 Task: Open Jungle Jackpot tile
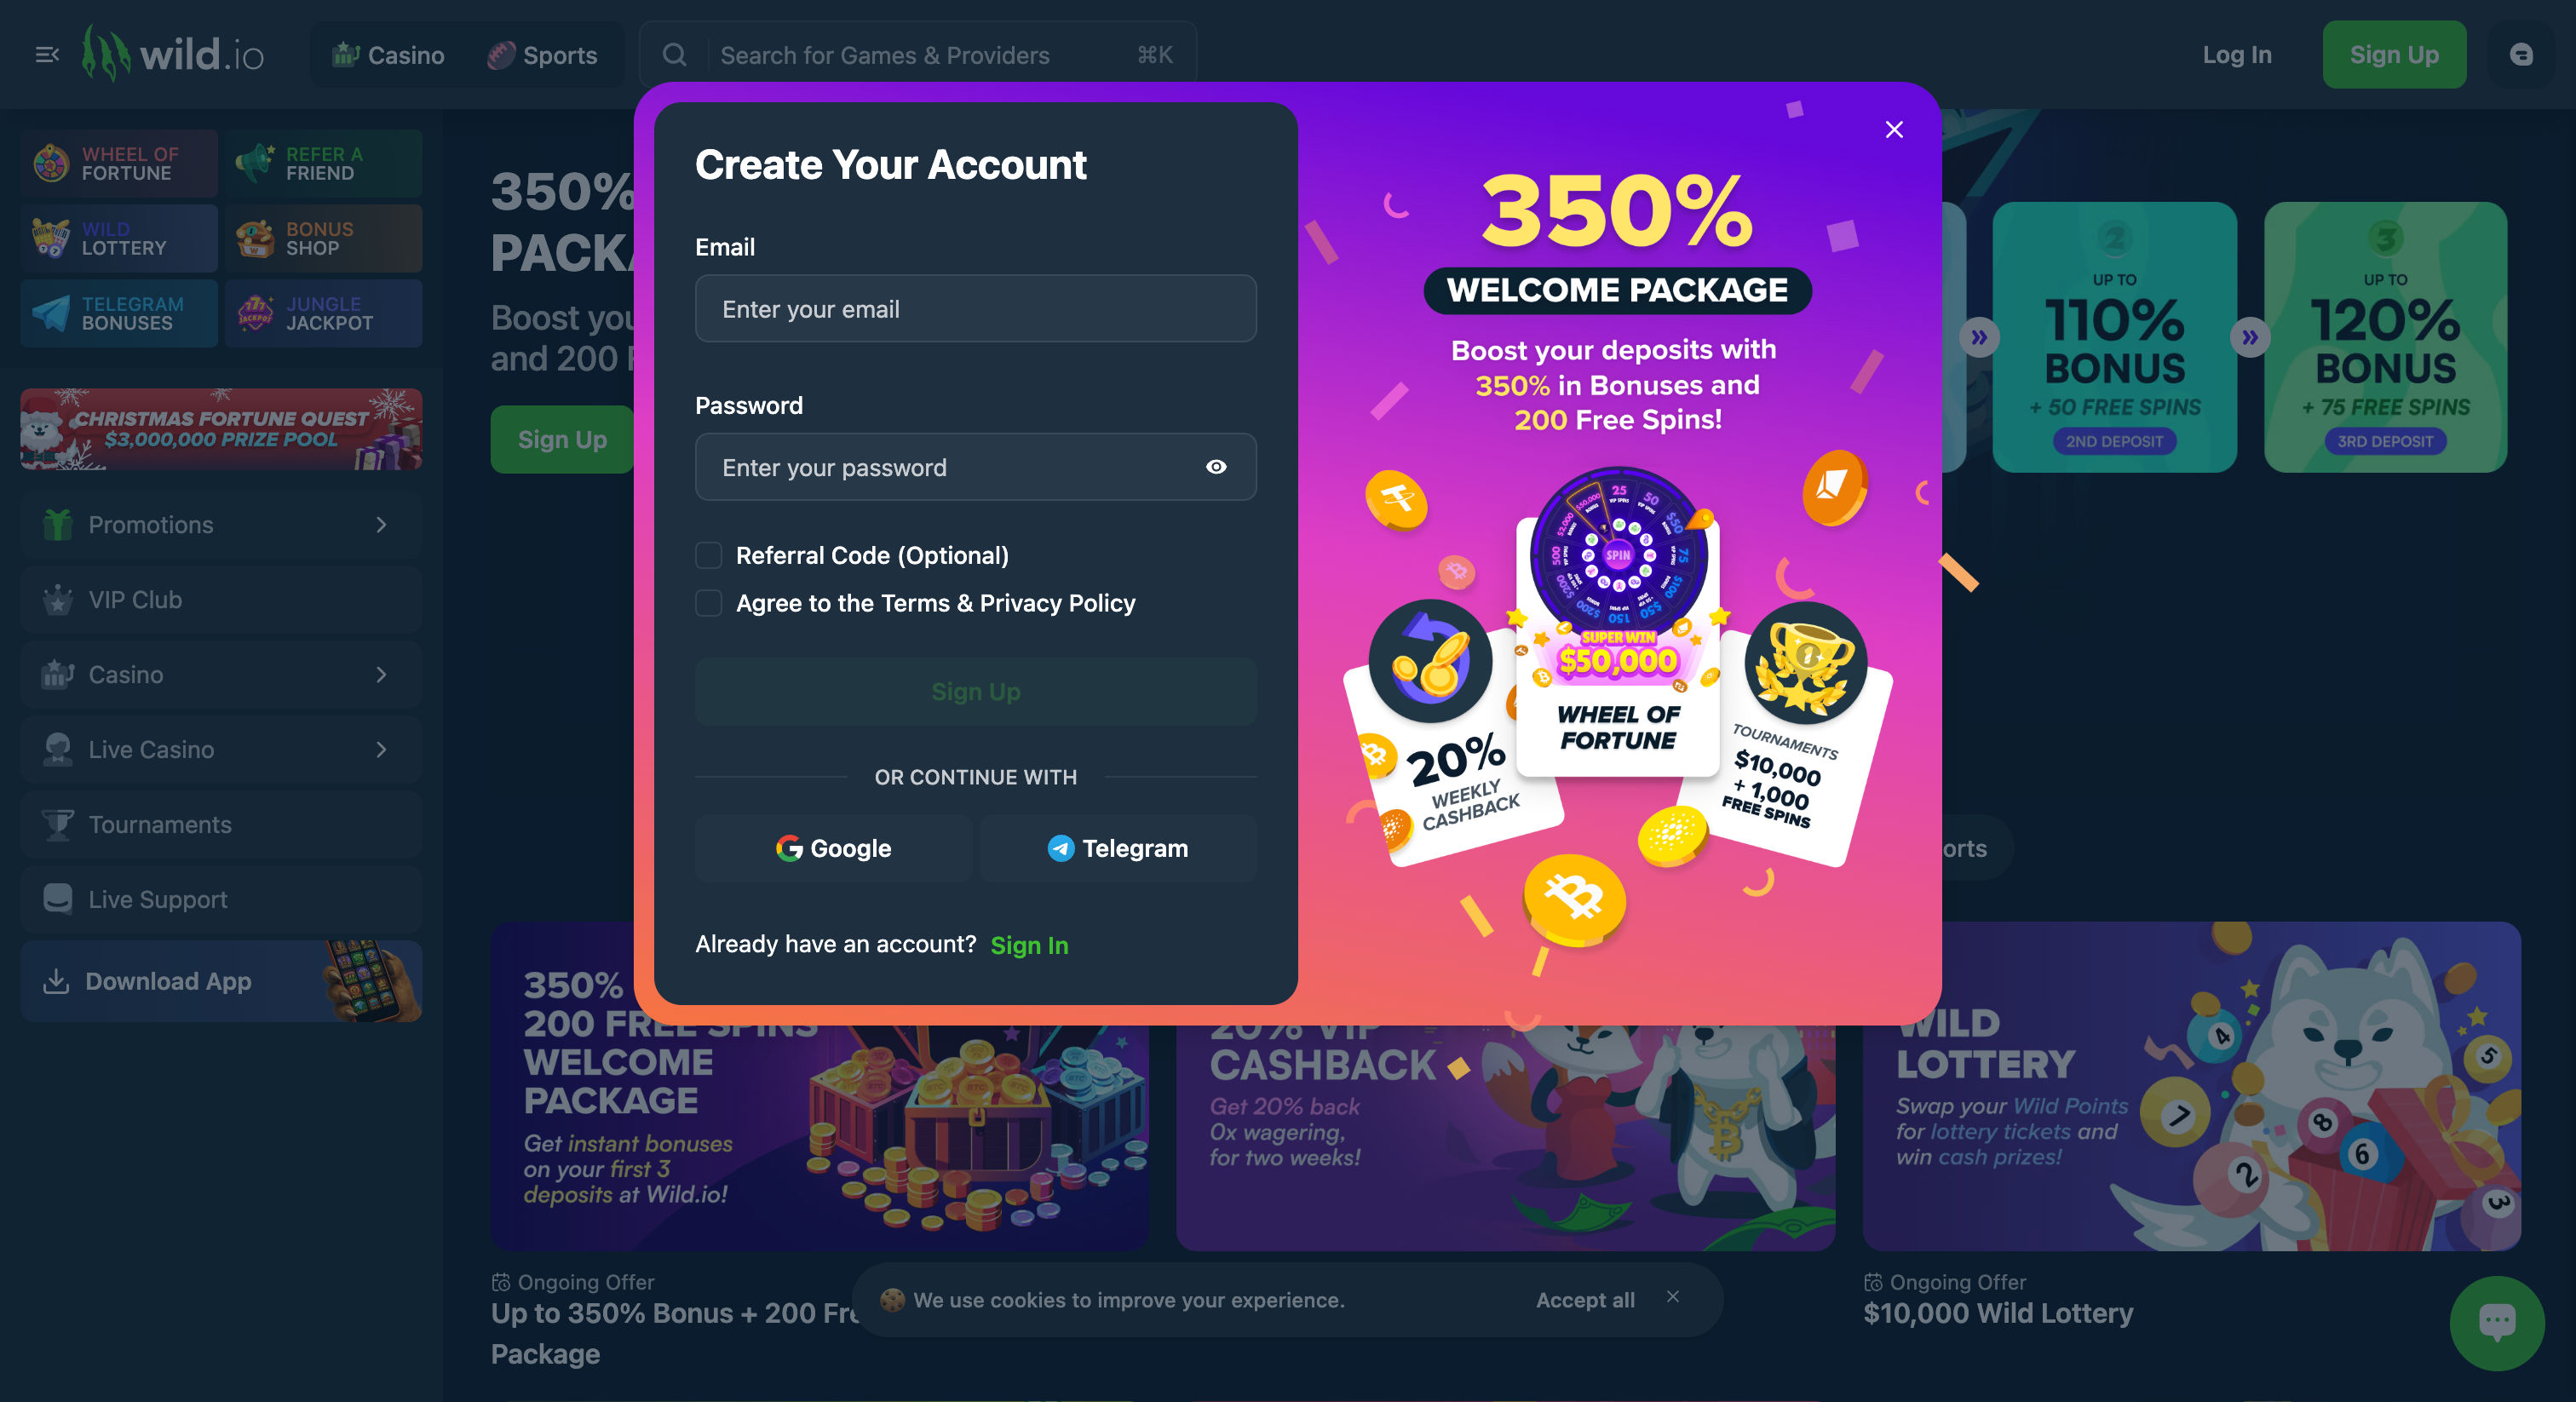pyautogui.click(x=323, y=314)
